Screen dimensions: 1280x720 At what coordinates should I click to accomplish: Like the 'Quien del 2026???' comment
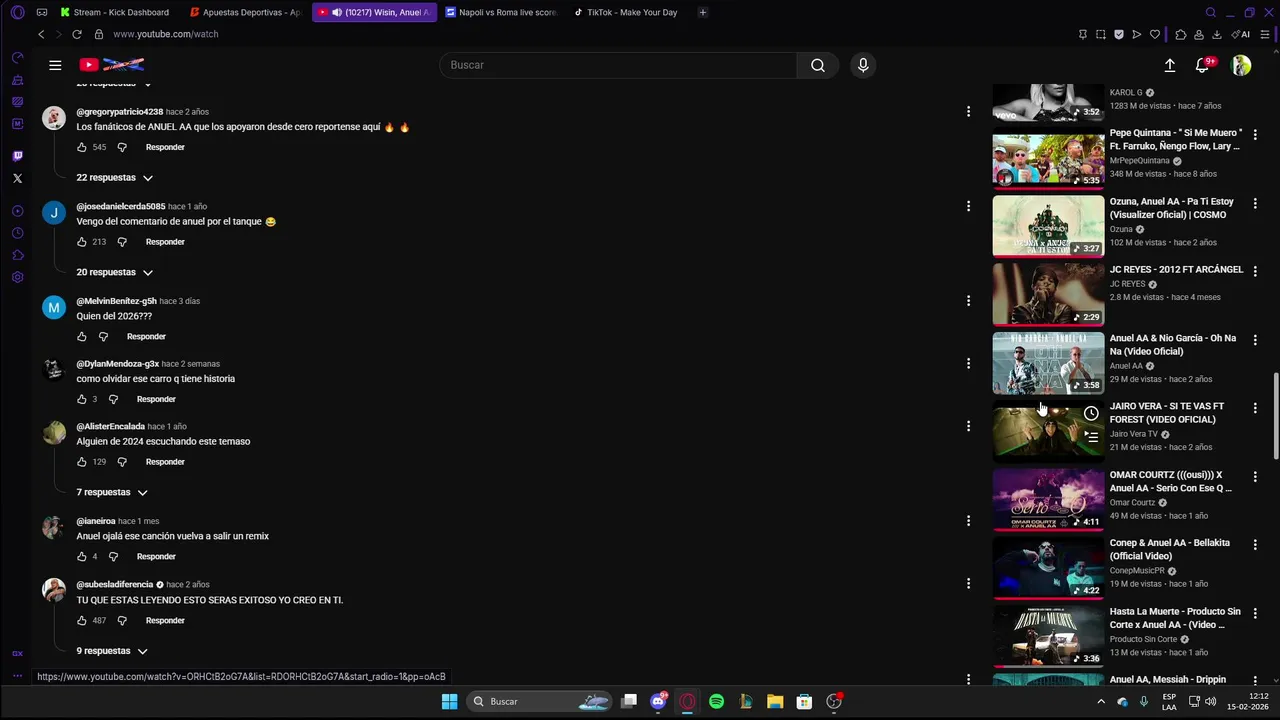coord(82,337)
